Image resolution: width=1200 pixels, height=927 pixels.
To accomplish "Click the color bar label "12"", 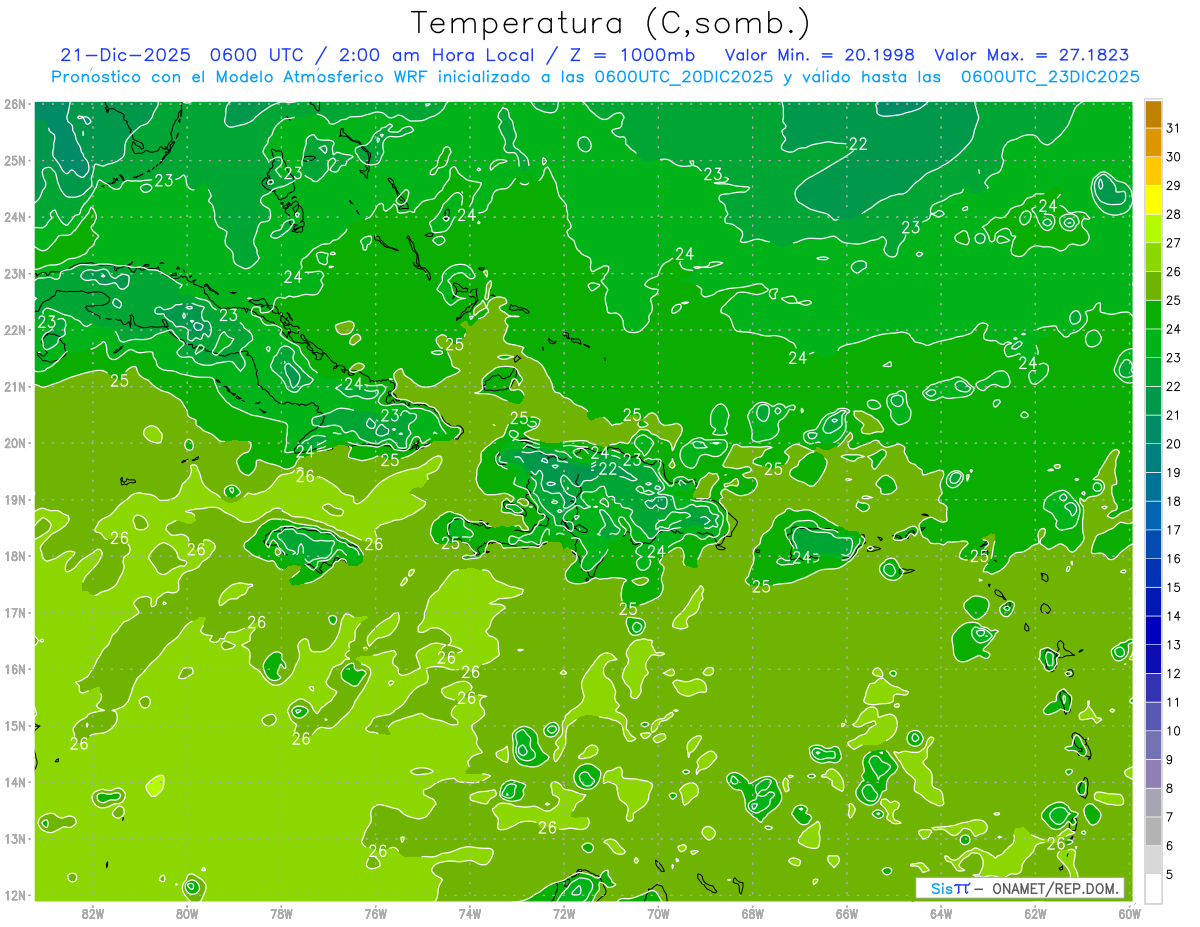I will pyautogui.click(x=1173, y=673).
